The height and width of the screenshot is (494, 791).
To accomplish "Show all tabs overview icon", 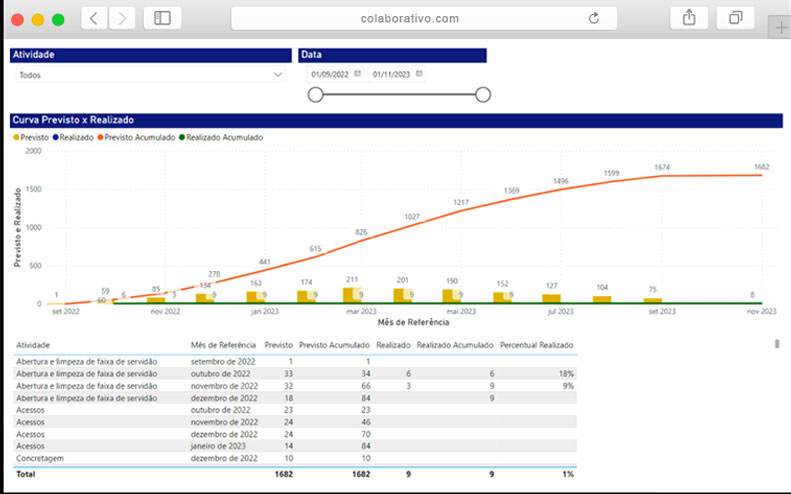I will point(735,18).
